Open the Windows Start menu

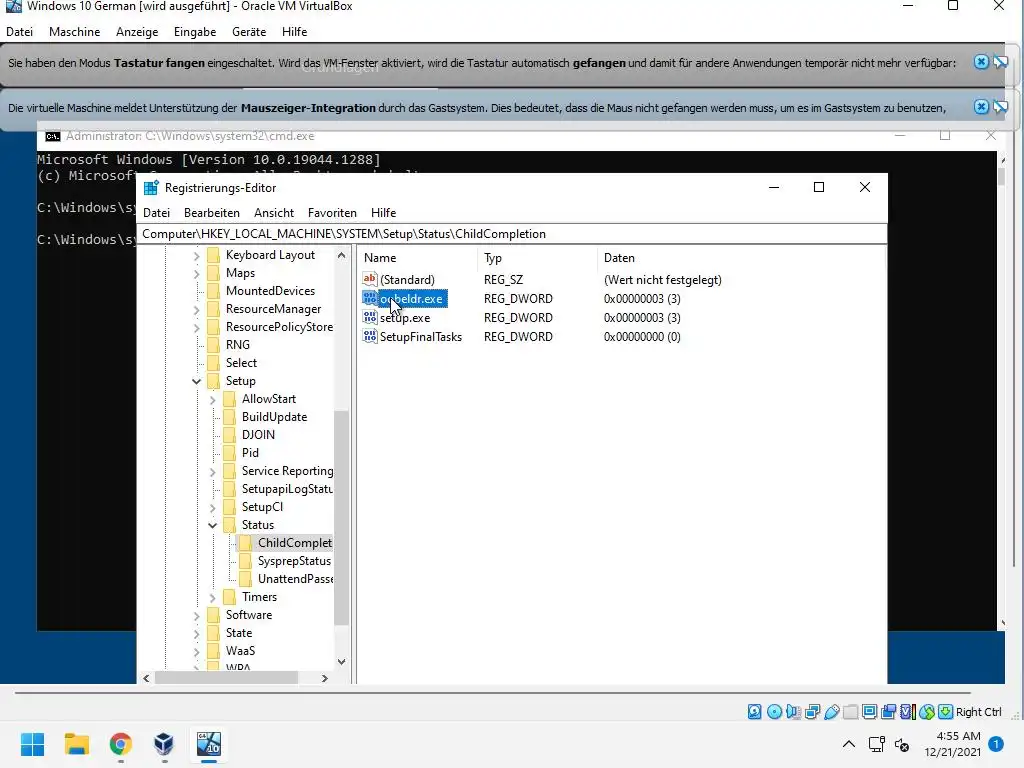click(32, 744)
